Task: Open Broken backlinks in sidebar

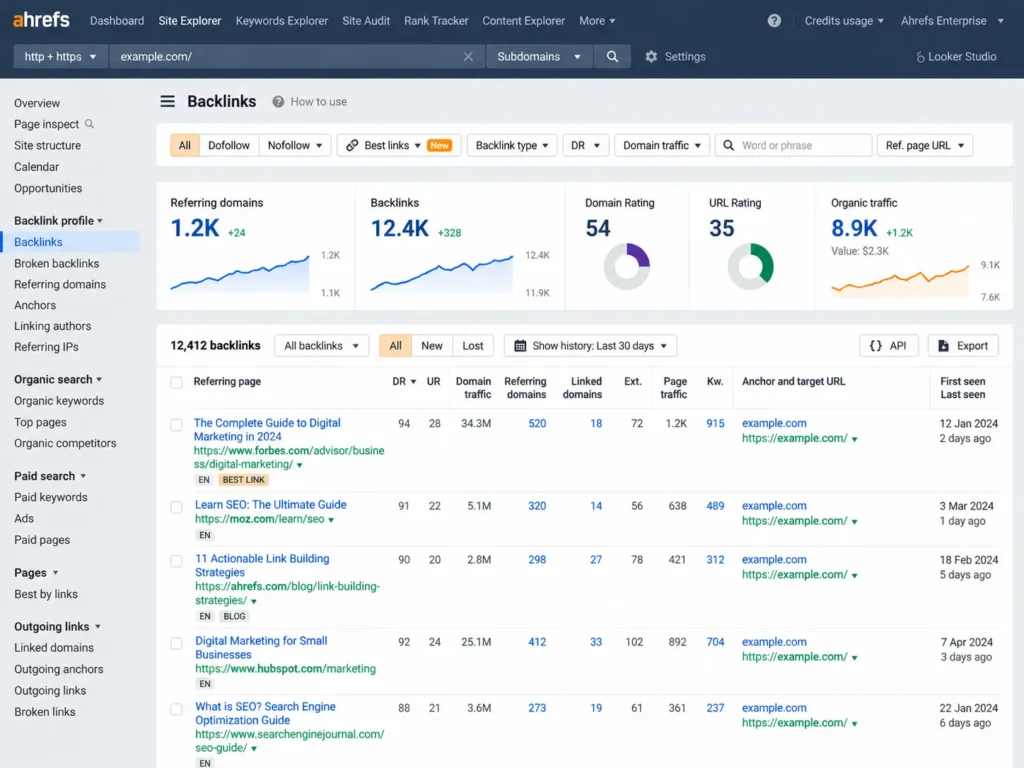Action: tap(57, 263)
